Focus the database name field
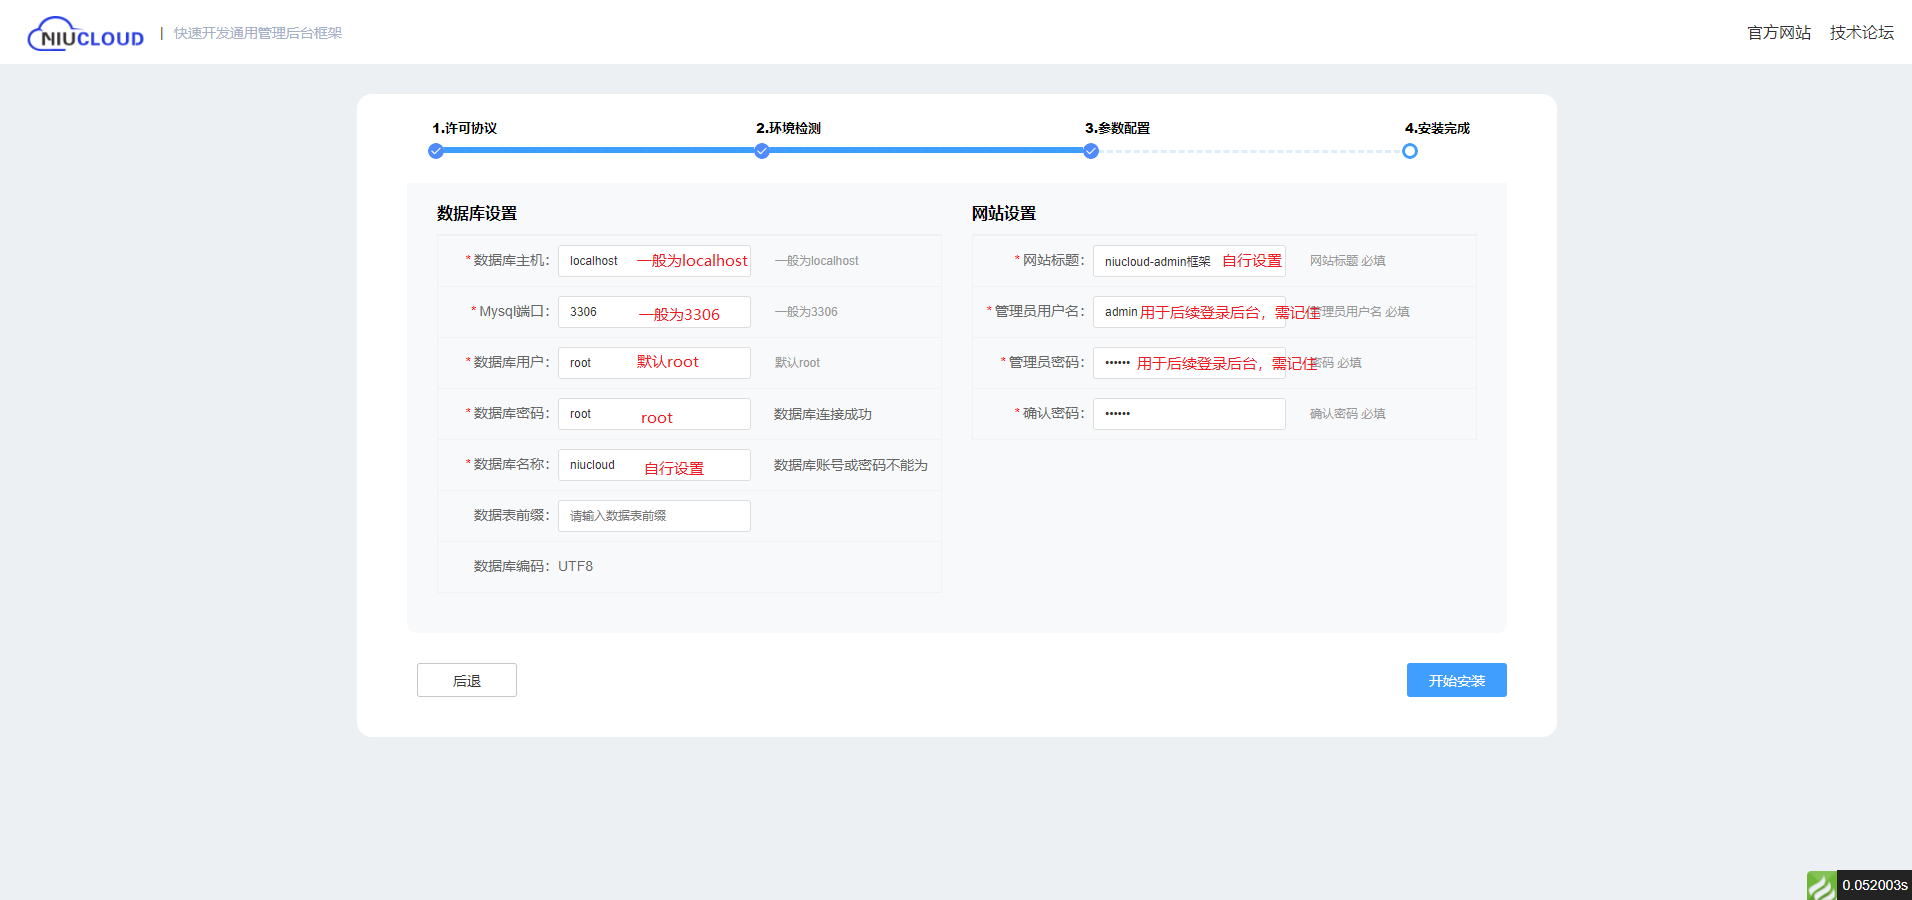 654,465
